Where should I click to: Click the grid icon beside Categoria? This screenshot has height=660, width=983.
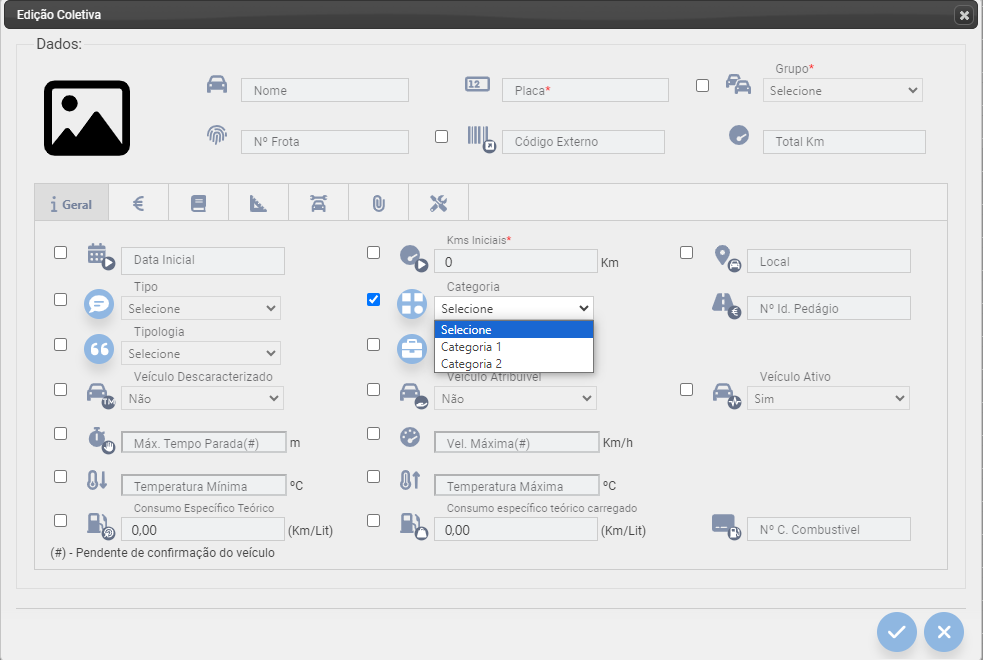[412, 304]
